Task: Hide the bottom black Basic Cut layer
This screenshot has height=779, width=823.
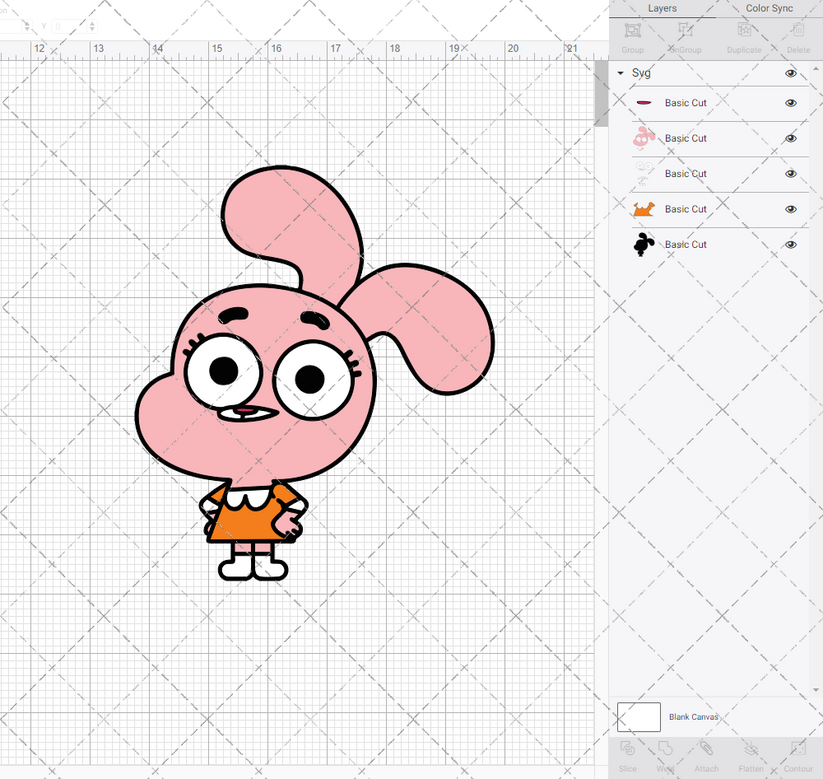Action: point(790,244)
